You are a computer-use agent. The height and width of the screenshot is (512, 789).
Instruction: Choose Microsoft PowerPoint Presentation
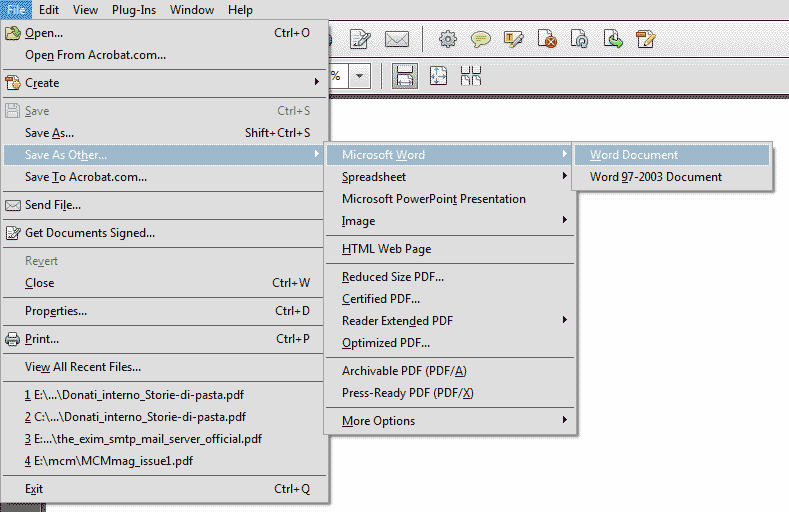(450, 199)
